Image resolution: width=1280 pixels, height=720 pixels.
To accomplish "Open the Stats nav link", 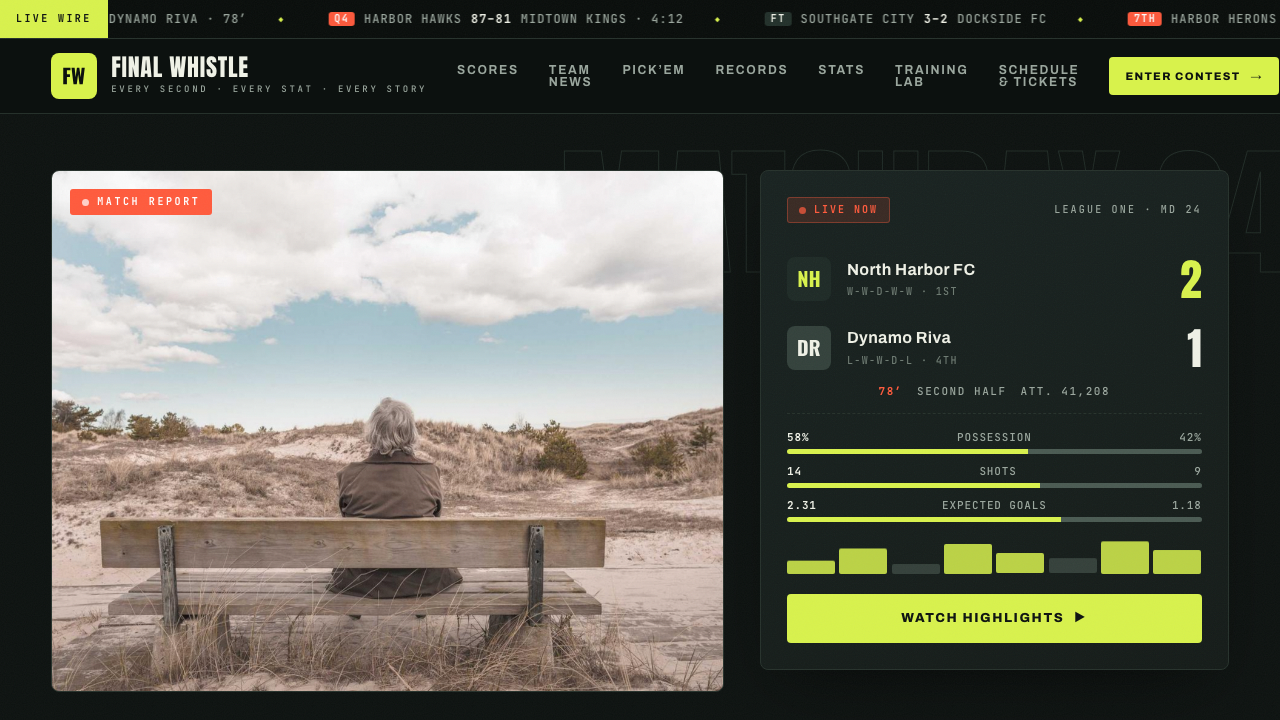I will coord(841,70).
